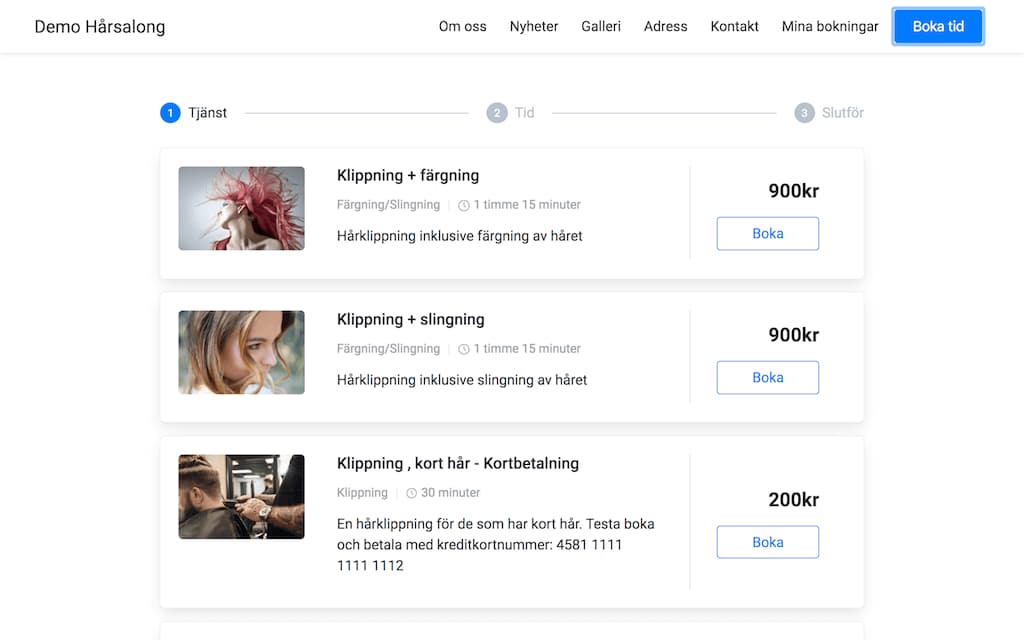Click step 1 Tjänst circle

[x=170, y=113]
